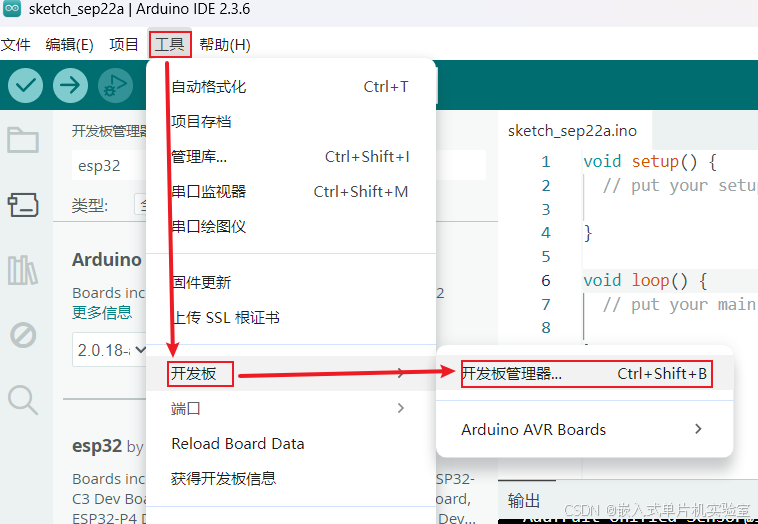Screen dimensions: 758x524
Task: Switch to sketch_sep22a.ino tab
Action: tap(572, 131)
